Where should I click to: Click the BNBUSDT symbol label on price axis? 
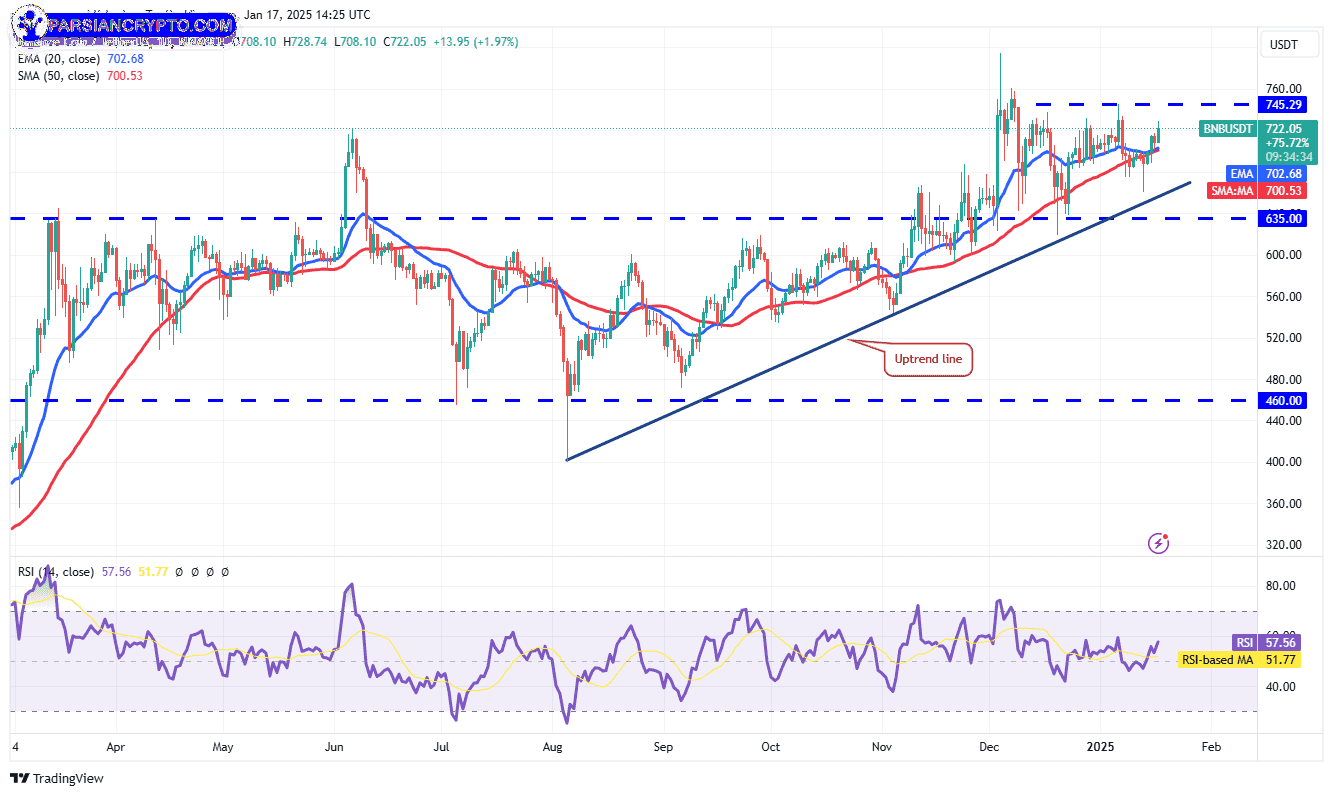pyautogui.click(x=1227, y=129)
